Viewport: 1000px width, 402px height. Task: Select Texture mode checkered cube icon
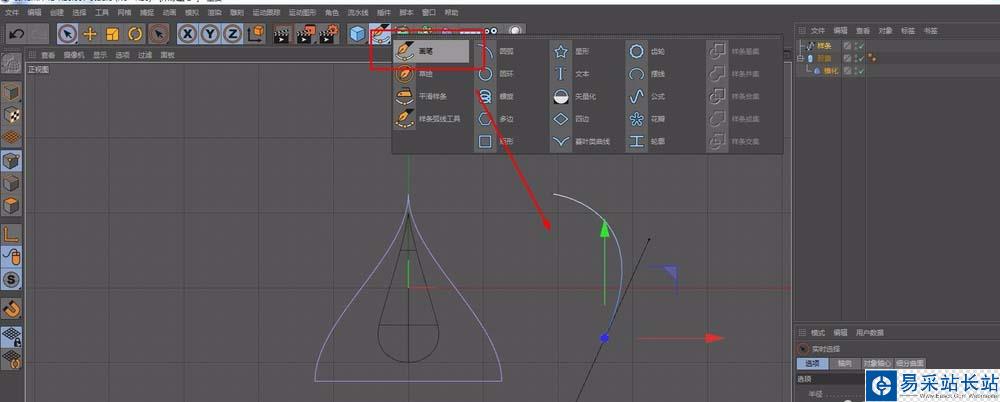[x=11, y=115]
